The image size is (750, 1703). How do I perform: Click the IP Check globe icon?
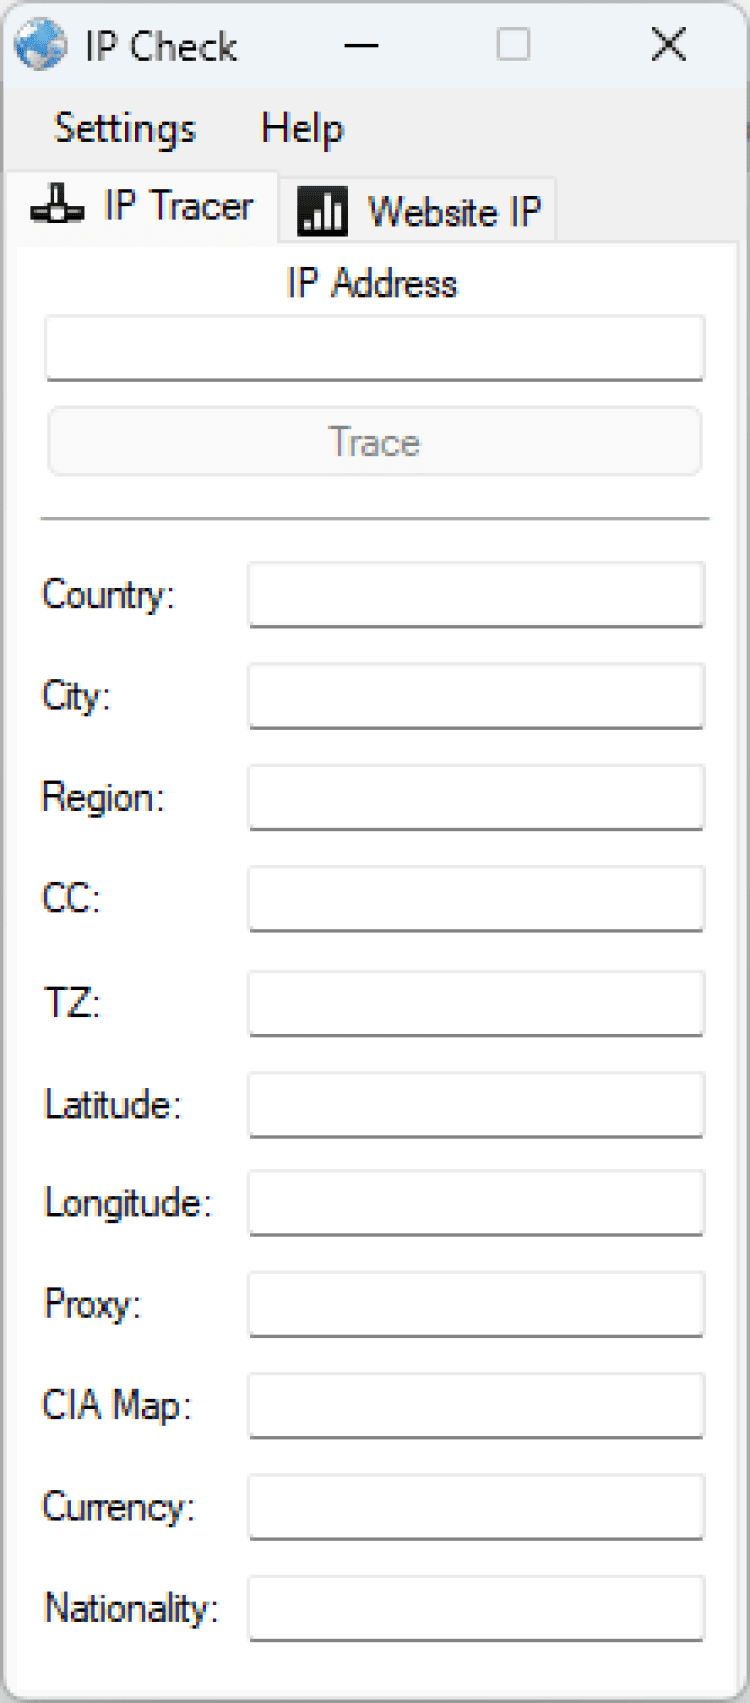click(x=40, y=46)
